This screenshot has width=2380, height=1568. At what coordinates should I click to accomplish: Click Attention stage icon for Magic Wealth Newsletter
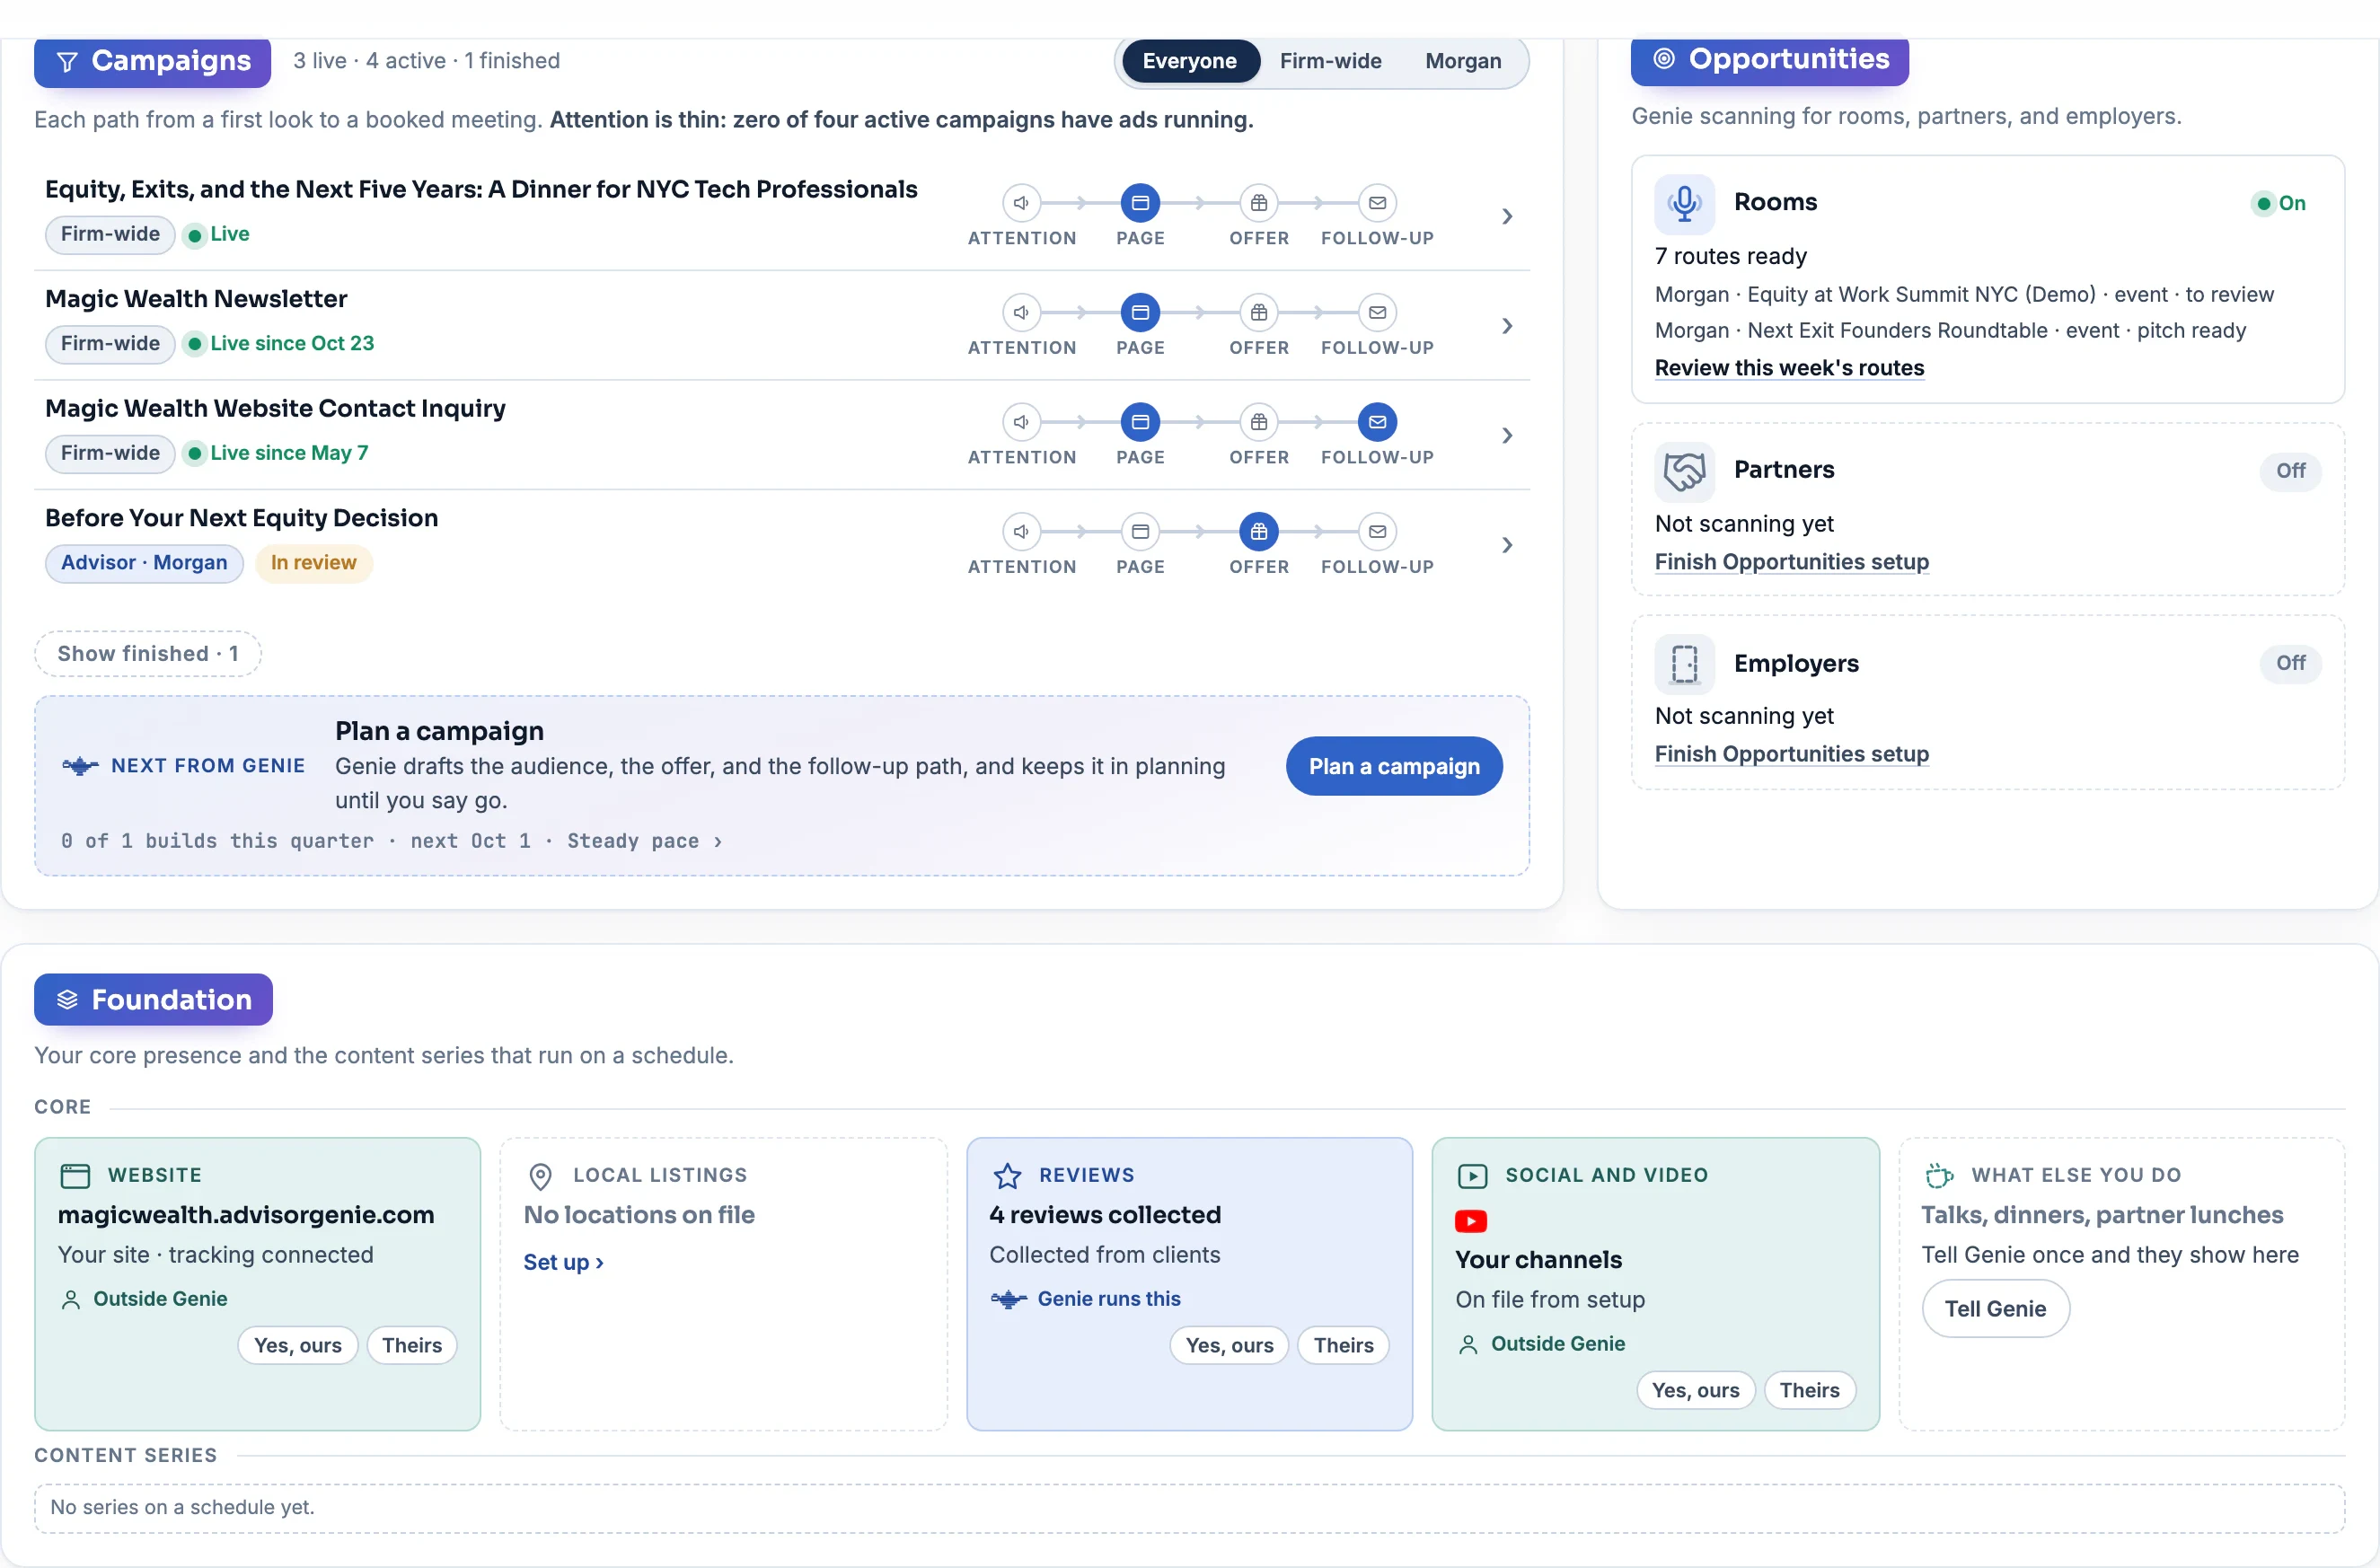pyautogui.click(x=1021, y=313)
